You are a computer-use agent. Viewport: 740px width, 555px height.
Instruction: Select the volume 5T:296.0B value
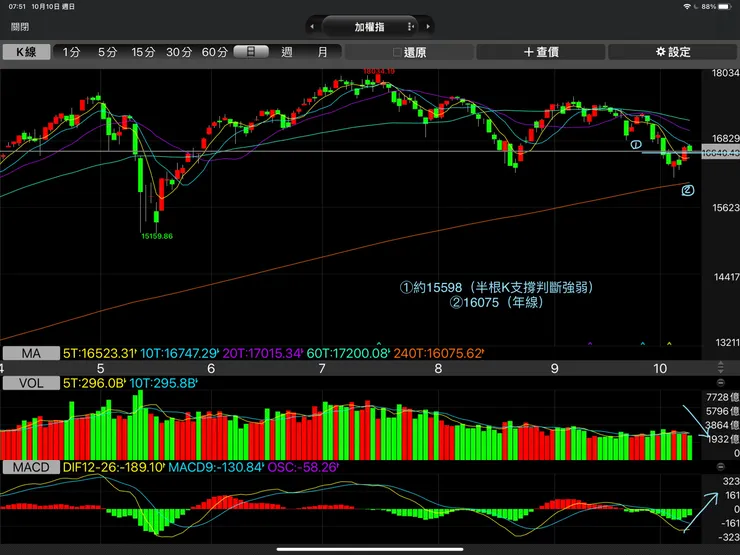click(x=94, y=383)
